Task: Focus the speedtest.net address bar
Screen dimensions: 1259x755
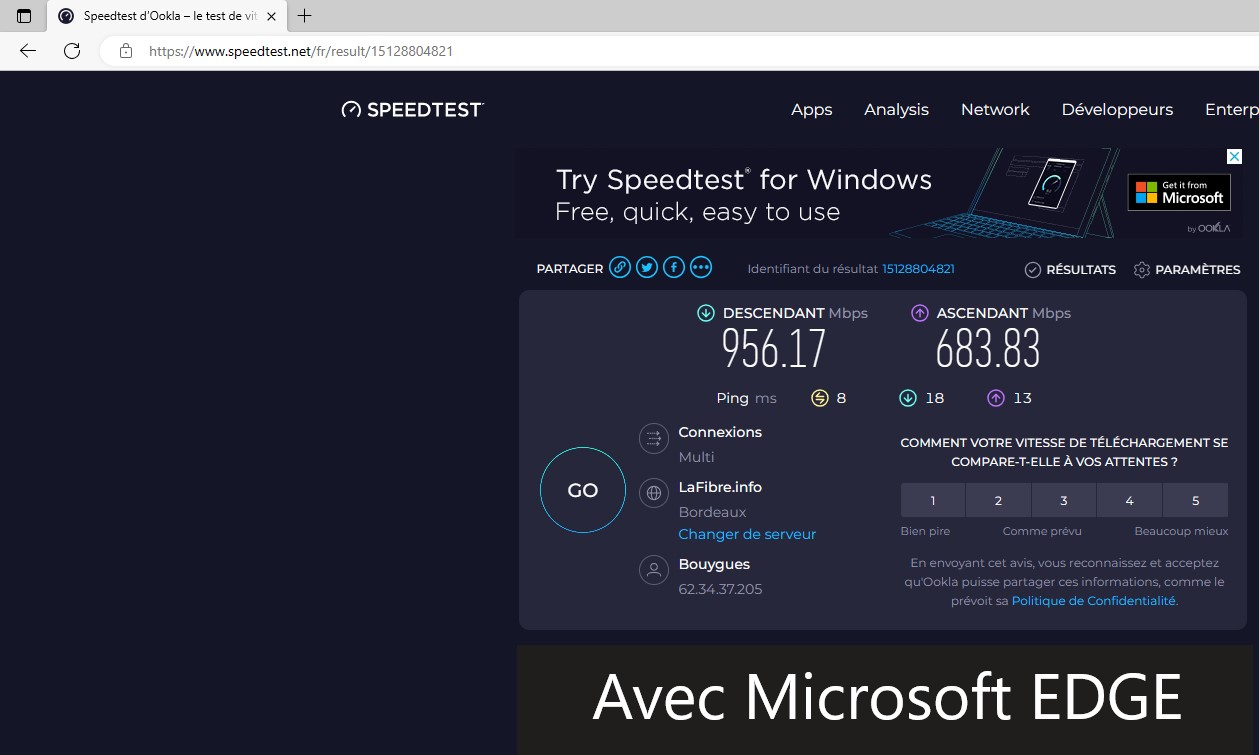Action: 680,51
